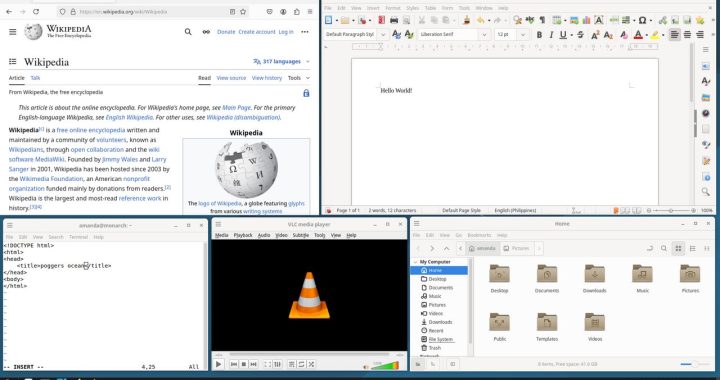Open highlighting color dropdown arrow in Writer

click(x=663, y=35)
